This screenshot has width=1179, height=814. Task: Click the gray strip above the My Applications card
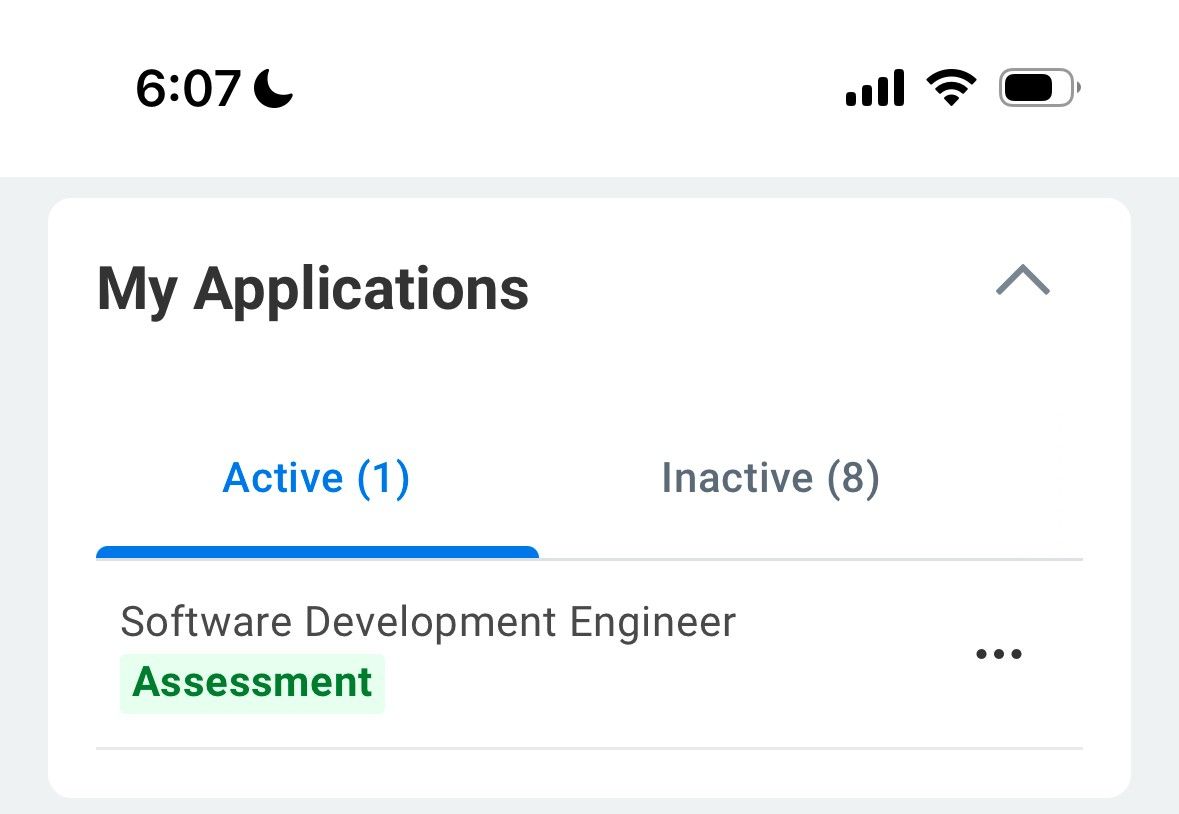[589, 187]
